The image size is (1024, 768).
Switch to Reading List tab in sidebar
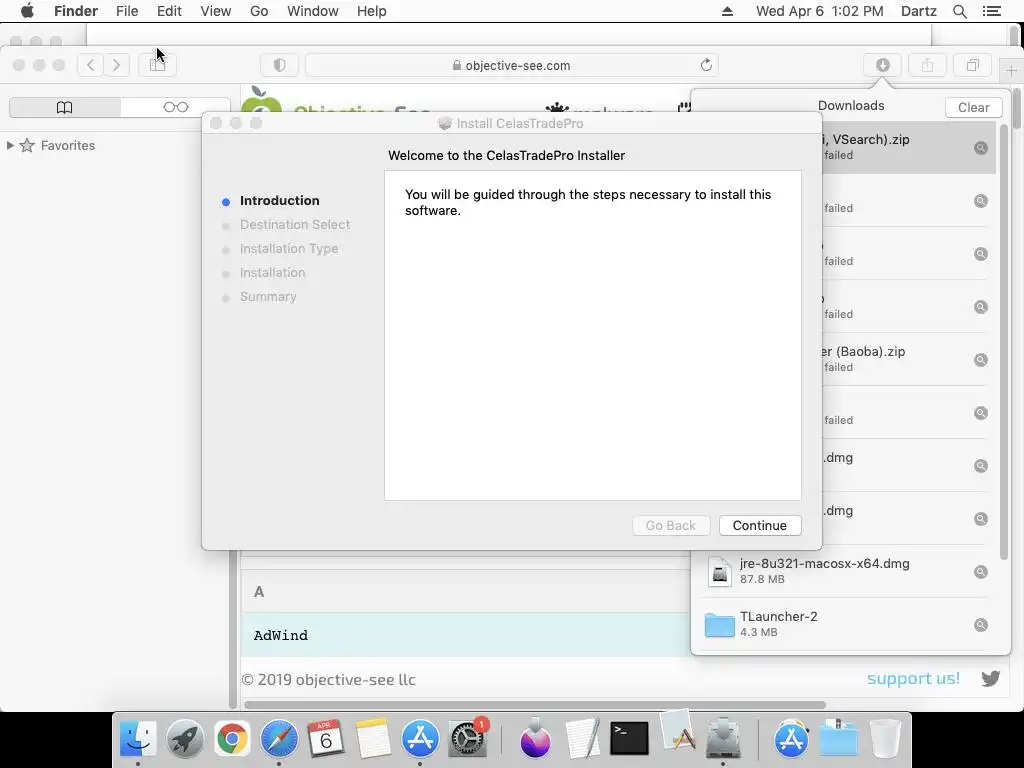pyautogui.click(x=176, y=107)
